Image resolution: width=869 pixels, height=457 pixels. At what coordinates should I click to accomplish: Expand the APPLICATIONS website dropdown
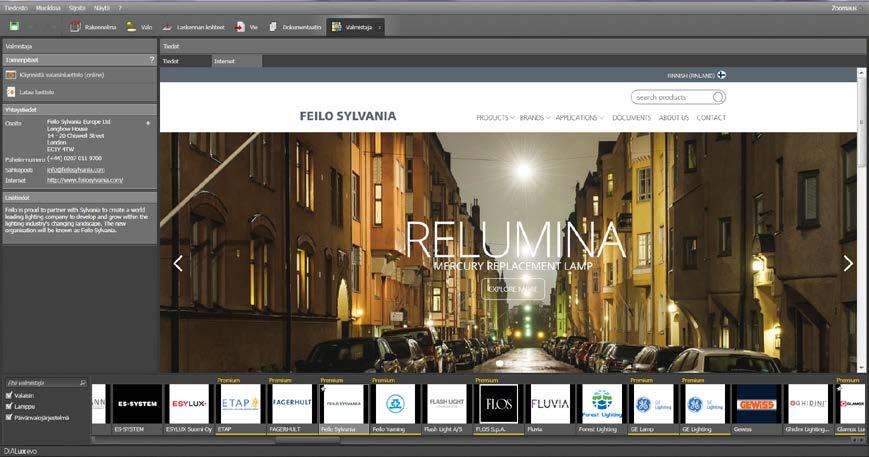coord(579,117)
